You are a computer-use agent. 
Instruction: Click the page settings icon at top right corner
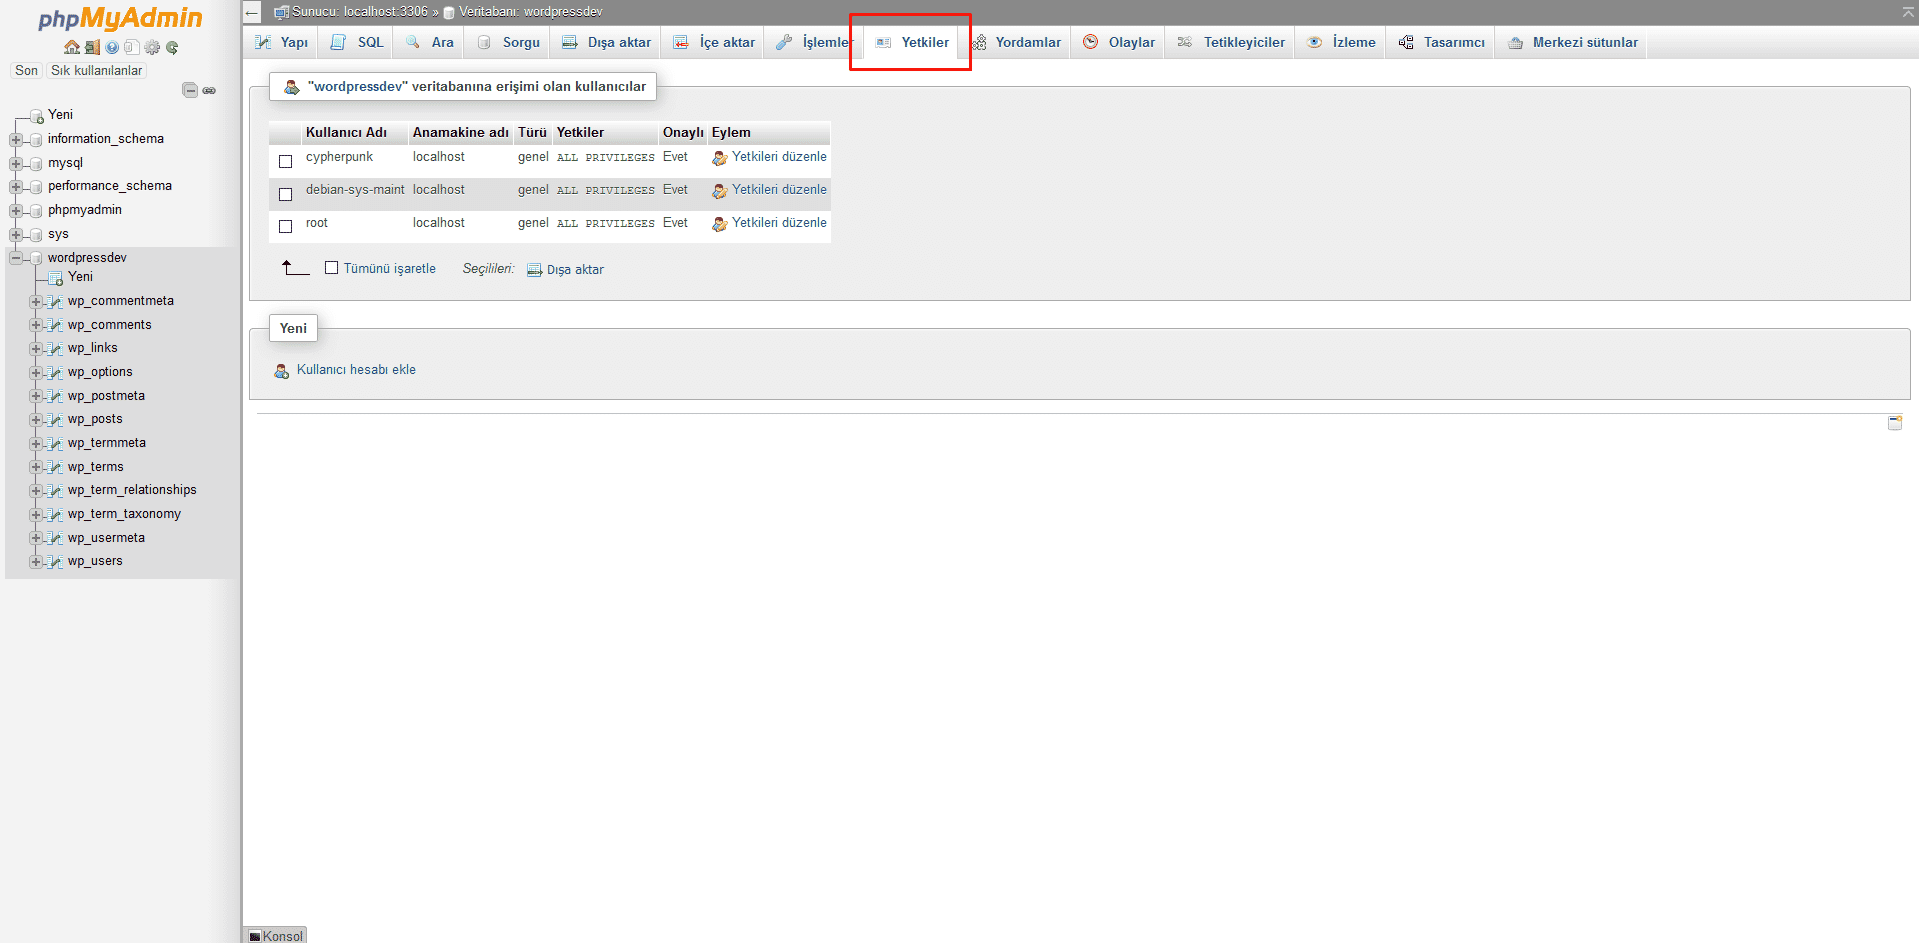point(1908,12)
